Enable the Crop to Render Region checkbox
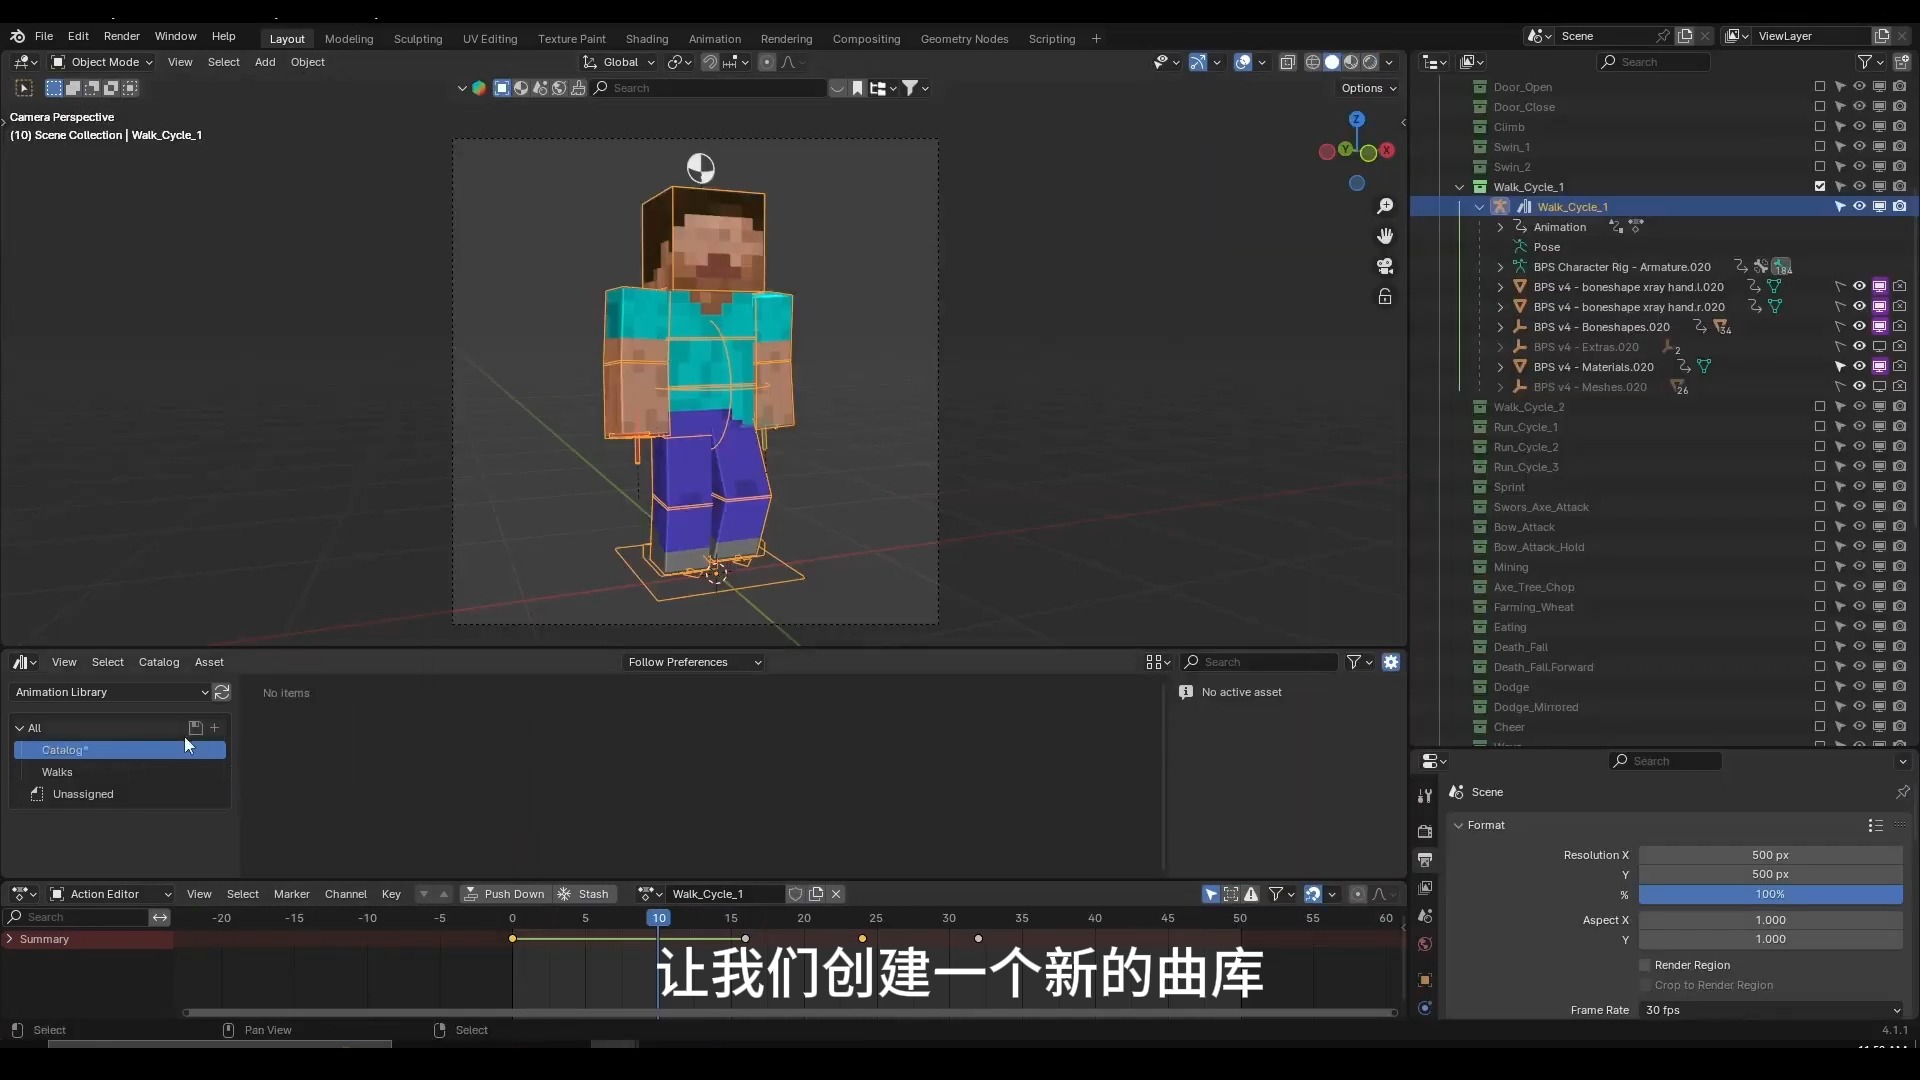 point(1645,985)
